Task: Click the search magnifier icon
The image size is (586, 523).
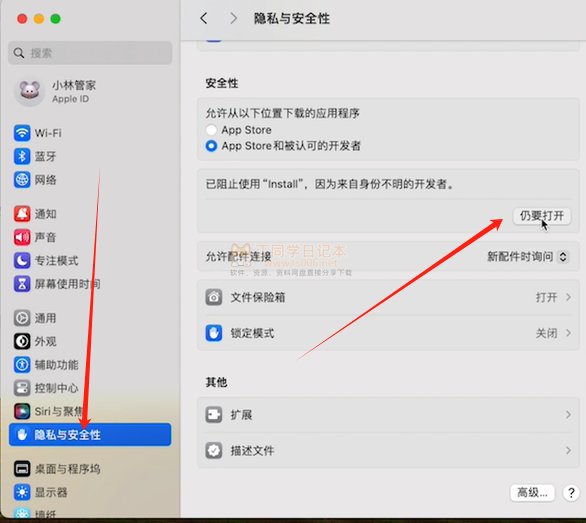Action: point(19,53)
